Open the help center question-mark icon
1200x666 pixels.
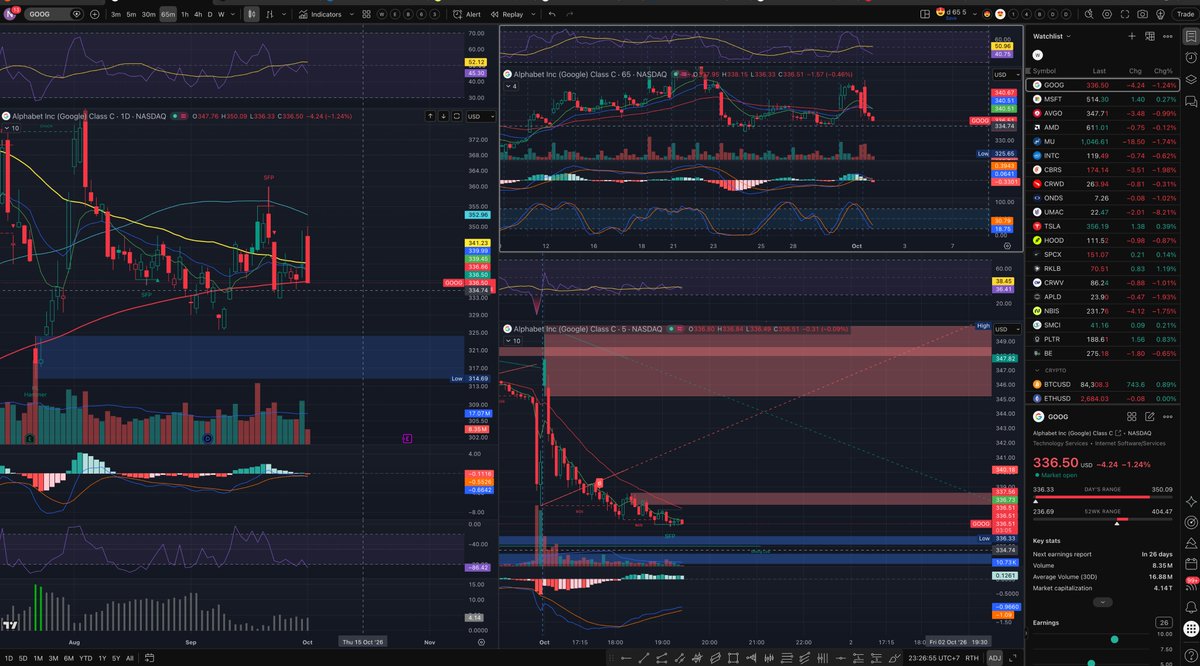pos(1190,655)
